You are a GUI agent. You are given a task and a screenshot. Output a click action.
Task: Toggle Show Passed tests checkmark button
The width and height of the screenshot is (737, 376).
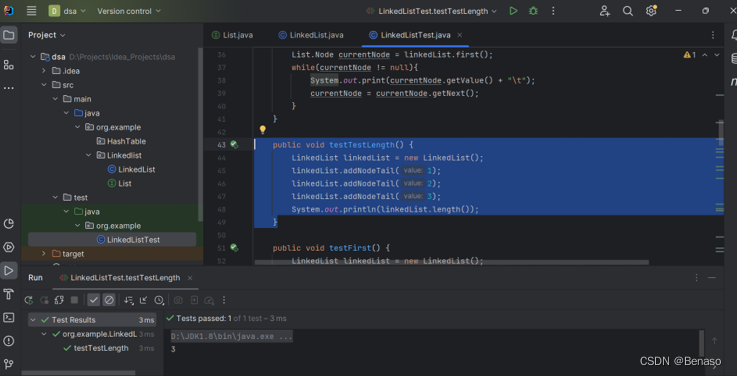pos(94,300)
